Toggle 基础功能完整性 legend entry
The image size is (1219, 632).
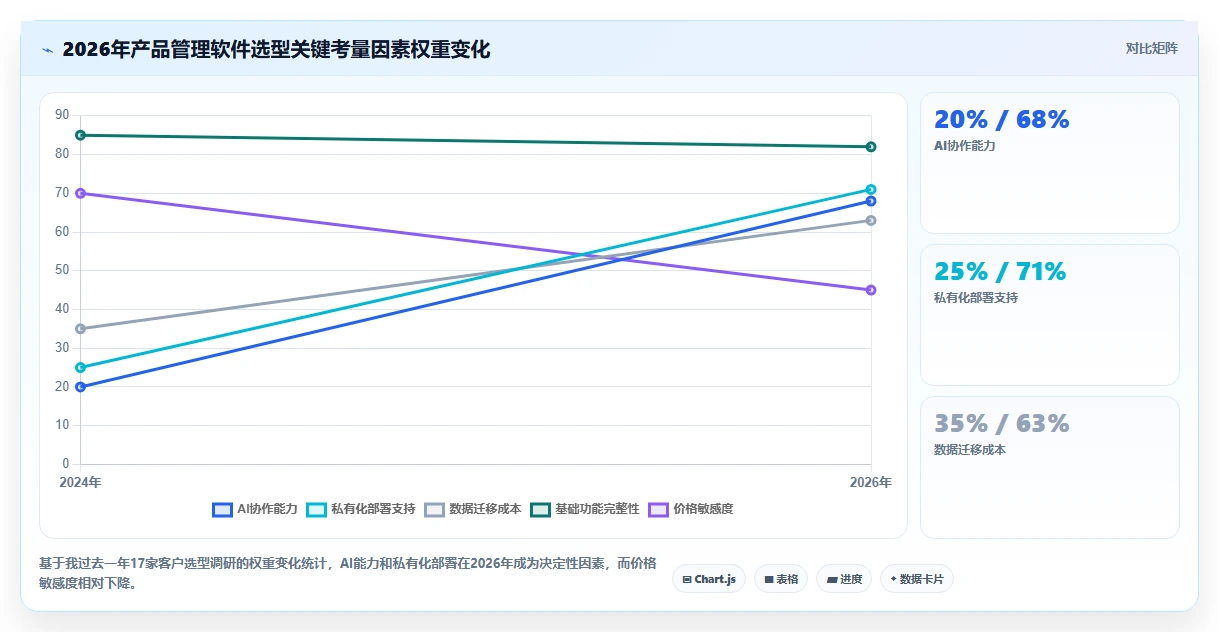pos(585,509)
